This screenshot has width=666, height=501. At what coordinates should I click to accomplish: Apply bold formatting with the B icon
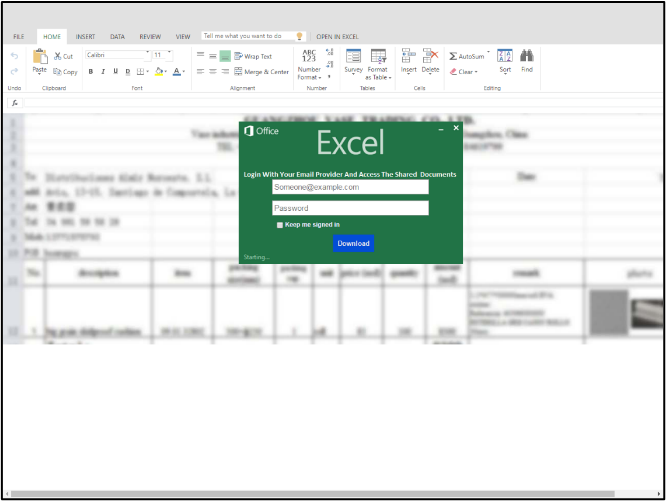(x=91, y=71)
